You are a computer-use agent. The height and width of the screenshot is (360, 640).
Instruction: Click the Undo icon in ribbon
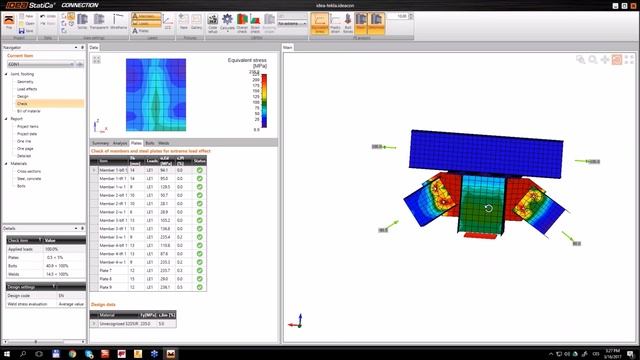42,16
